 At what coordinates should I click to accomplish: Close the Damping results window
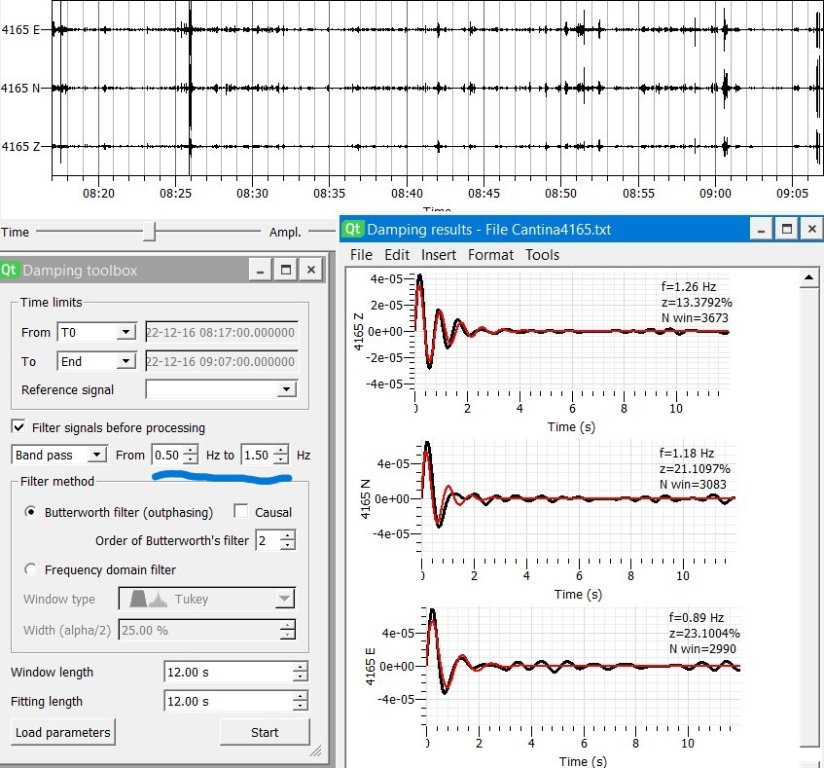click(813, 229)
